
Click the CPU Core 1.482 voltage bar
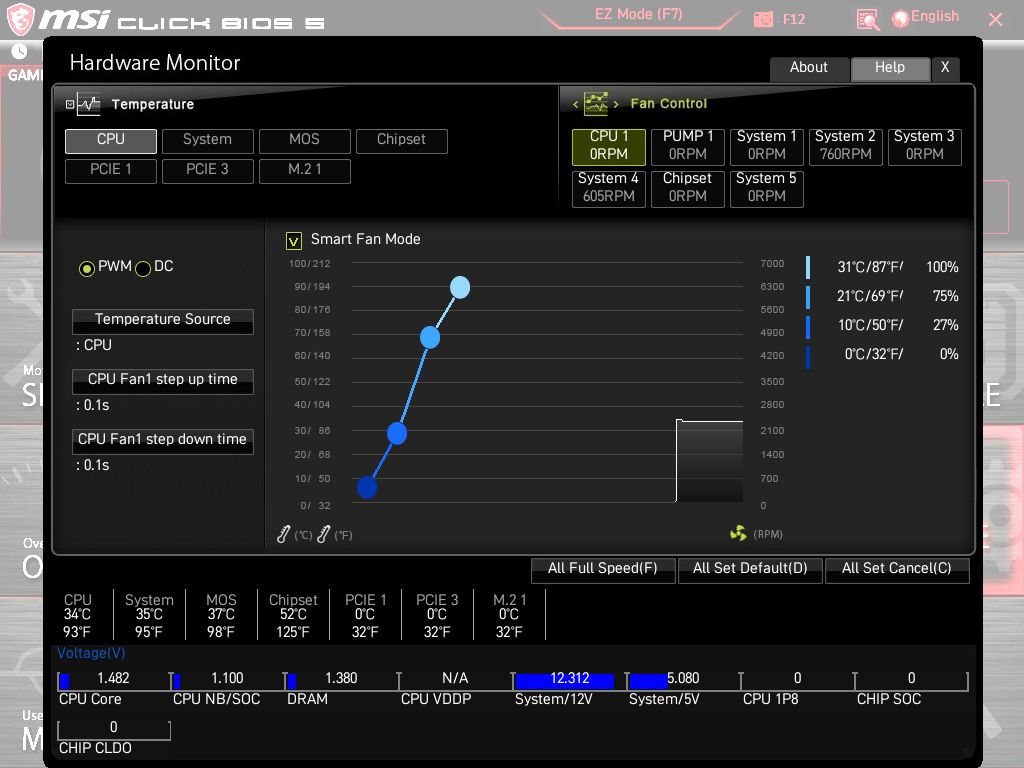(x=114, y=680)
